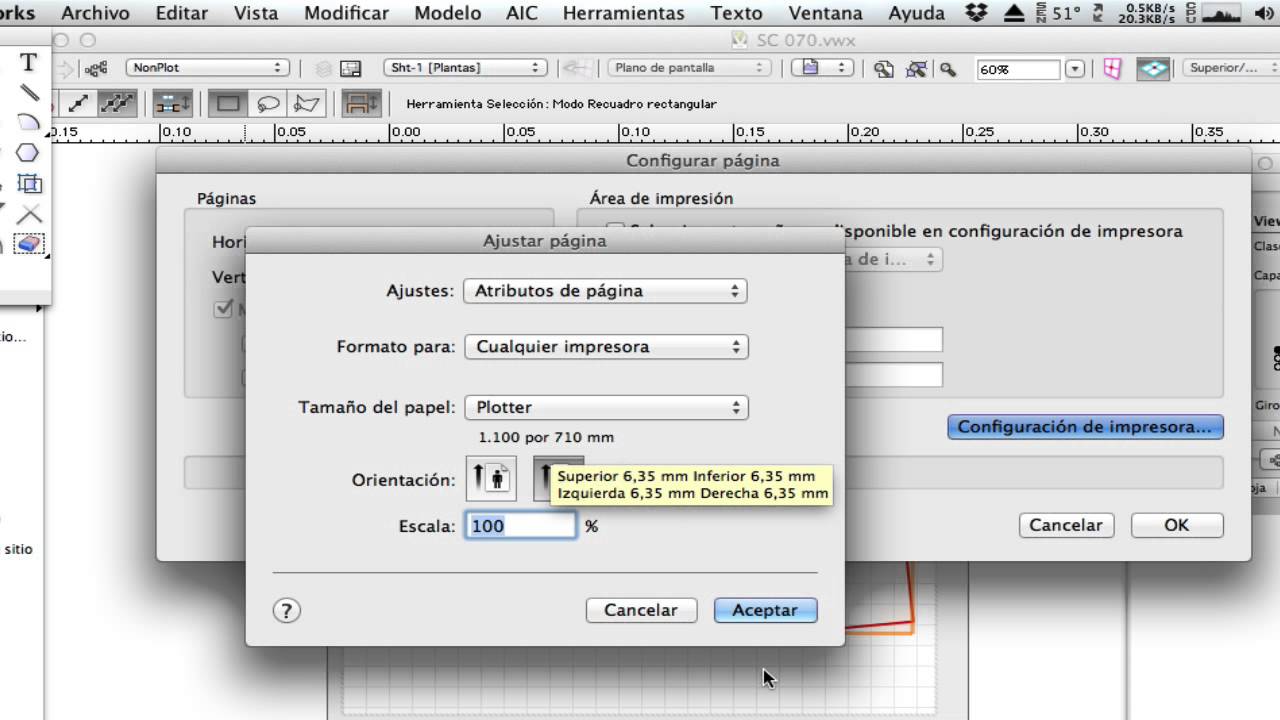Select the Line tool in the tool palette
This screenshot has height=720, width=1280.
point(29,93)
